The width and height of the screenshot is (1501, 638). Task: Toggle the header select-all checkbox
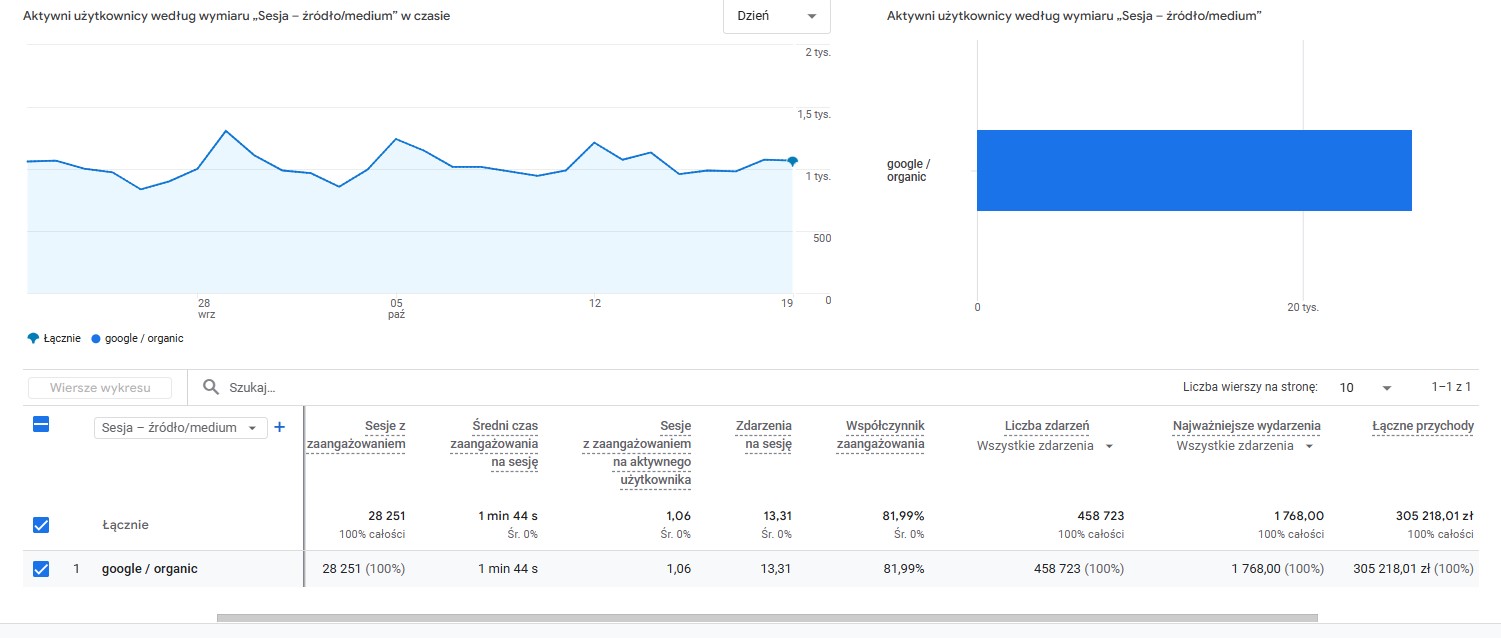pyautogui.click(x=41, y=425)
